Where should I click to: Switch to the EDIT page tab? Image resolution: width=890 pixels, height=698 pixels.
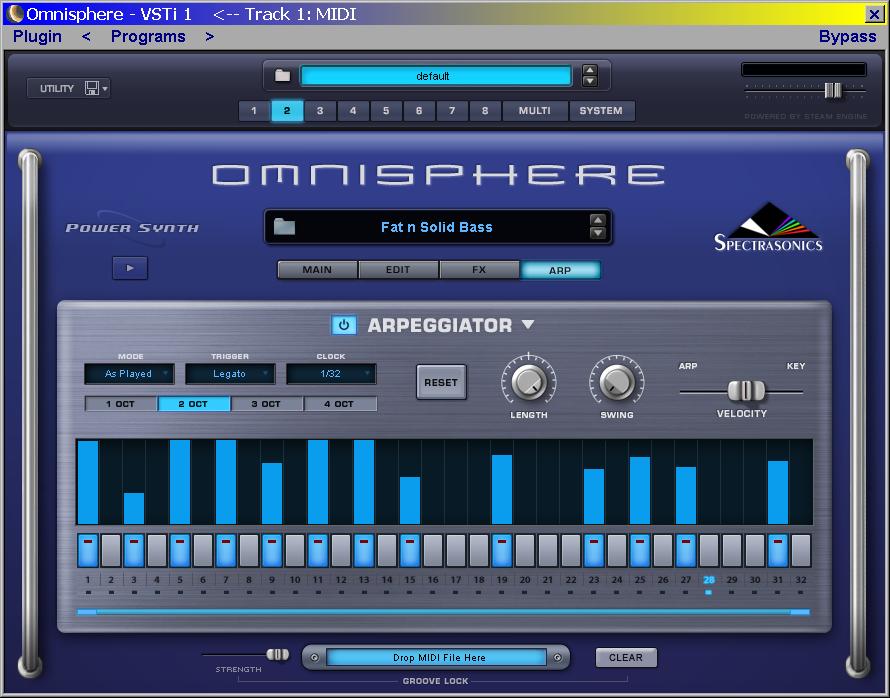click(398, 270)
